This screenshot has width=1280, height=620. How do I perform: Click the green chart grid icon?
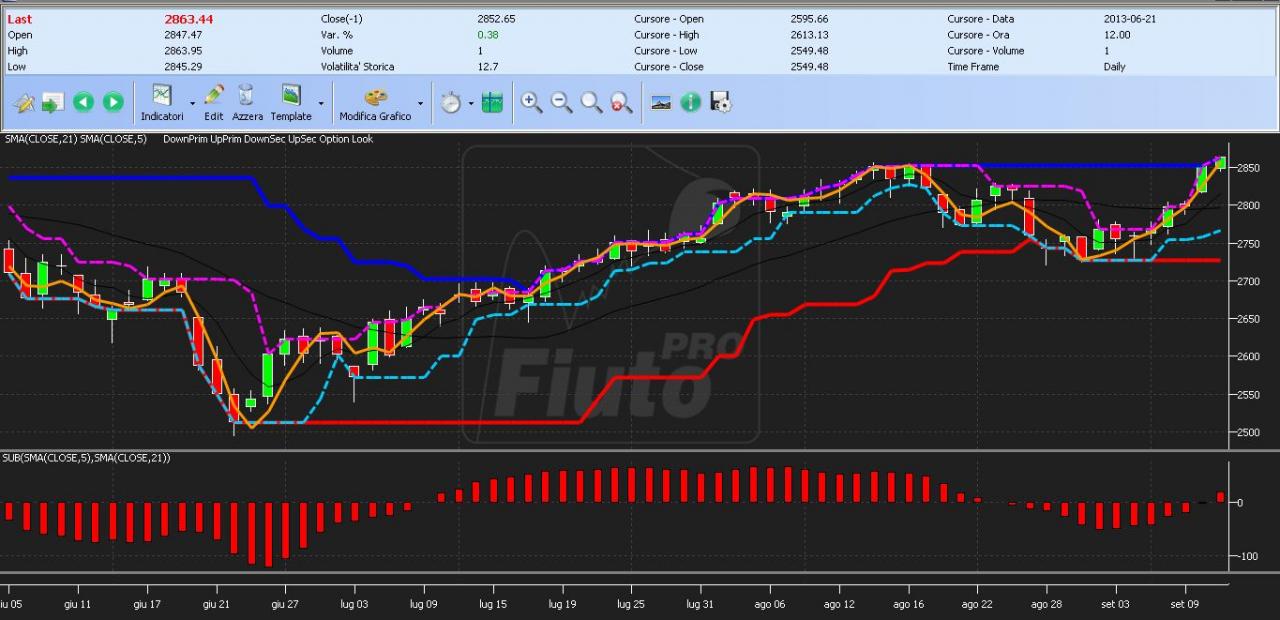[492, 102]
